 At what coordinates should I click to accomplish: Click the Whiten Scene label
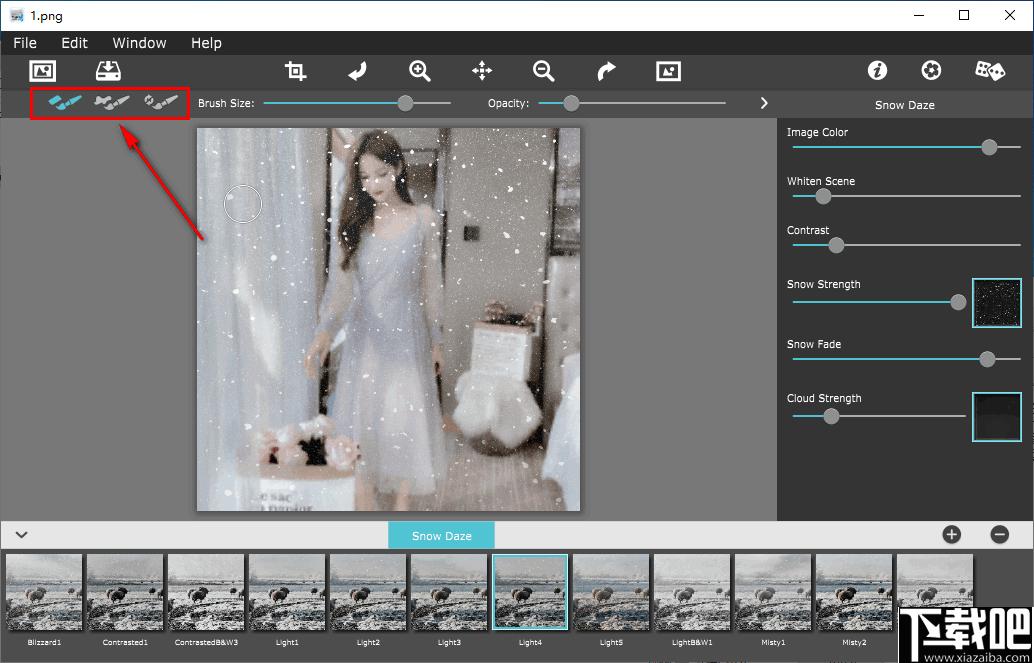(820, 181)
